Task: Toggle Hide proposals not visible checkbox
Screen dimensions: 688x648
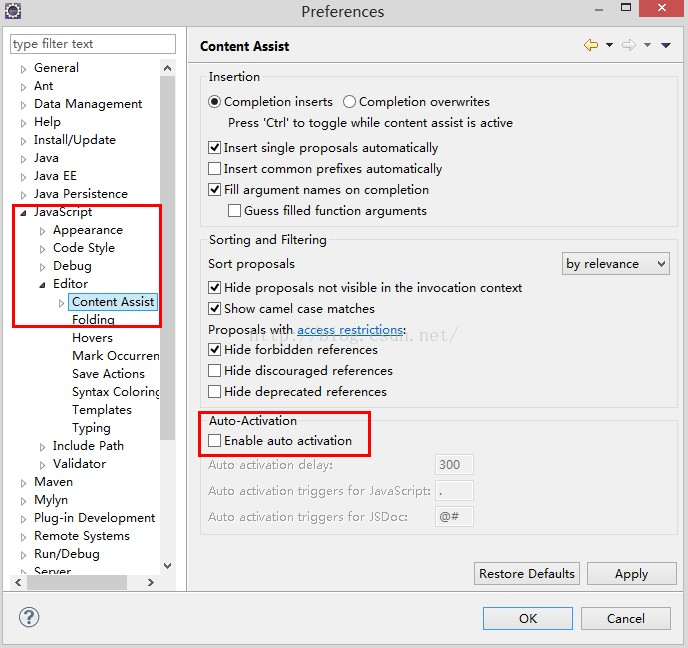Action: point(214,288)
